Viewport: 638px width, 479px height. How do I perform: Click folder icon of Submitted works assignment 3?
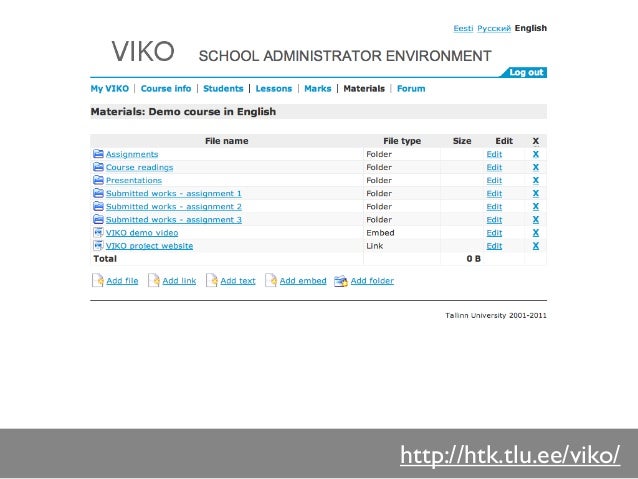98,219
